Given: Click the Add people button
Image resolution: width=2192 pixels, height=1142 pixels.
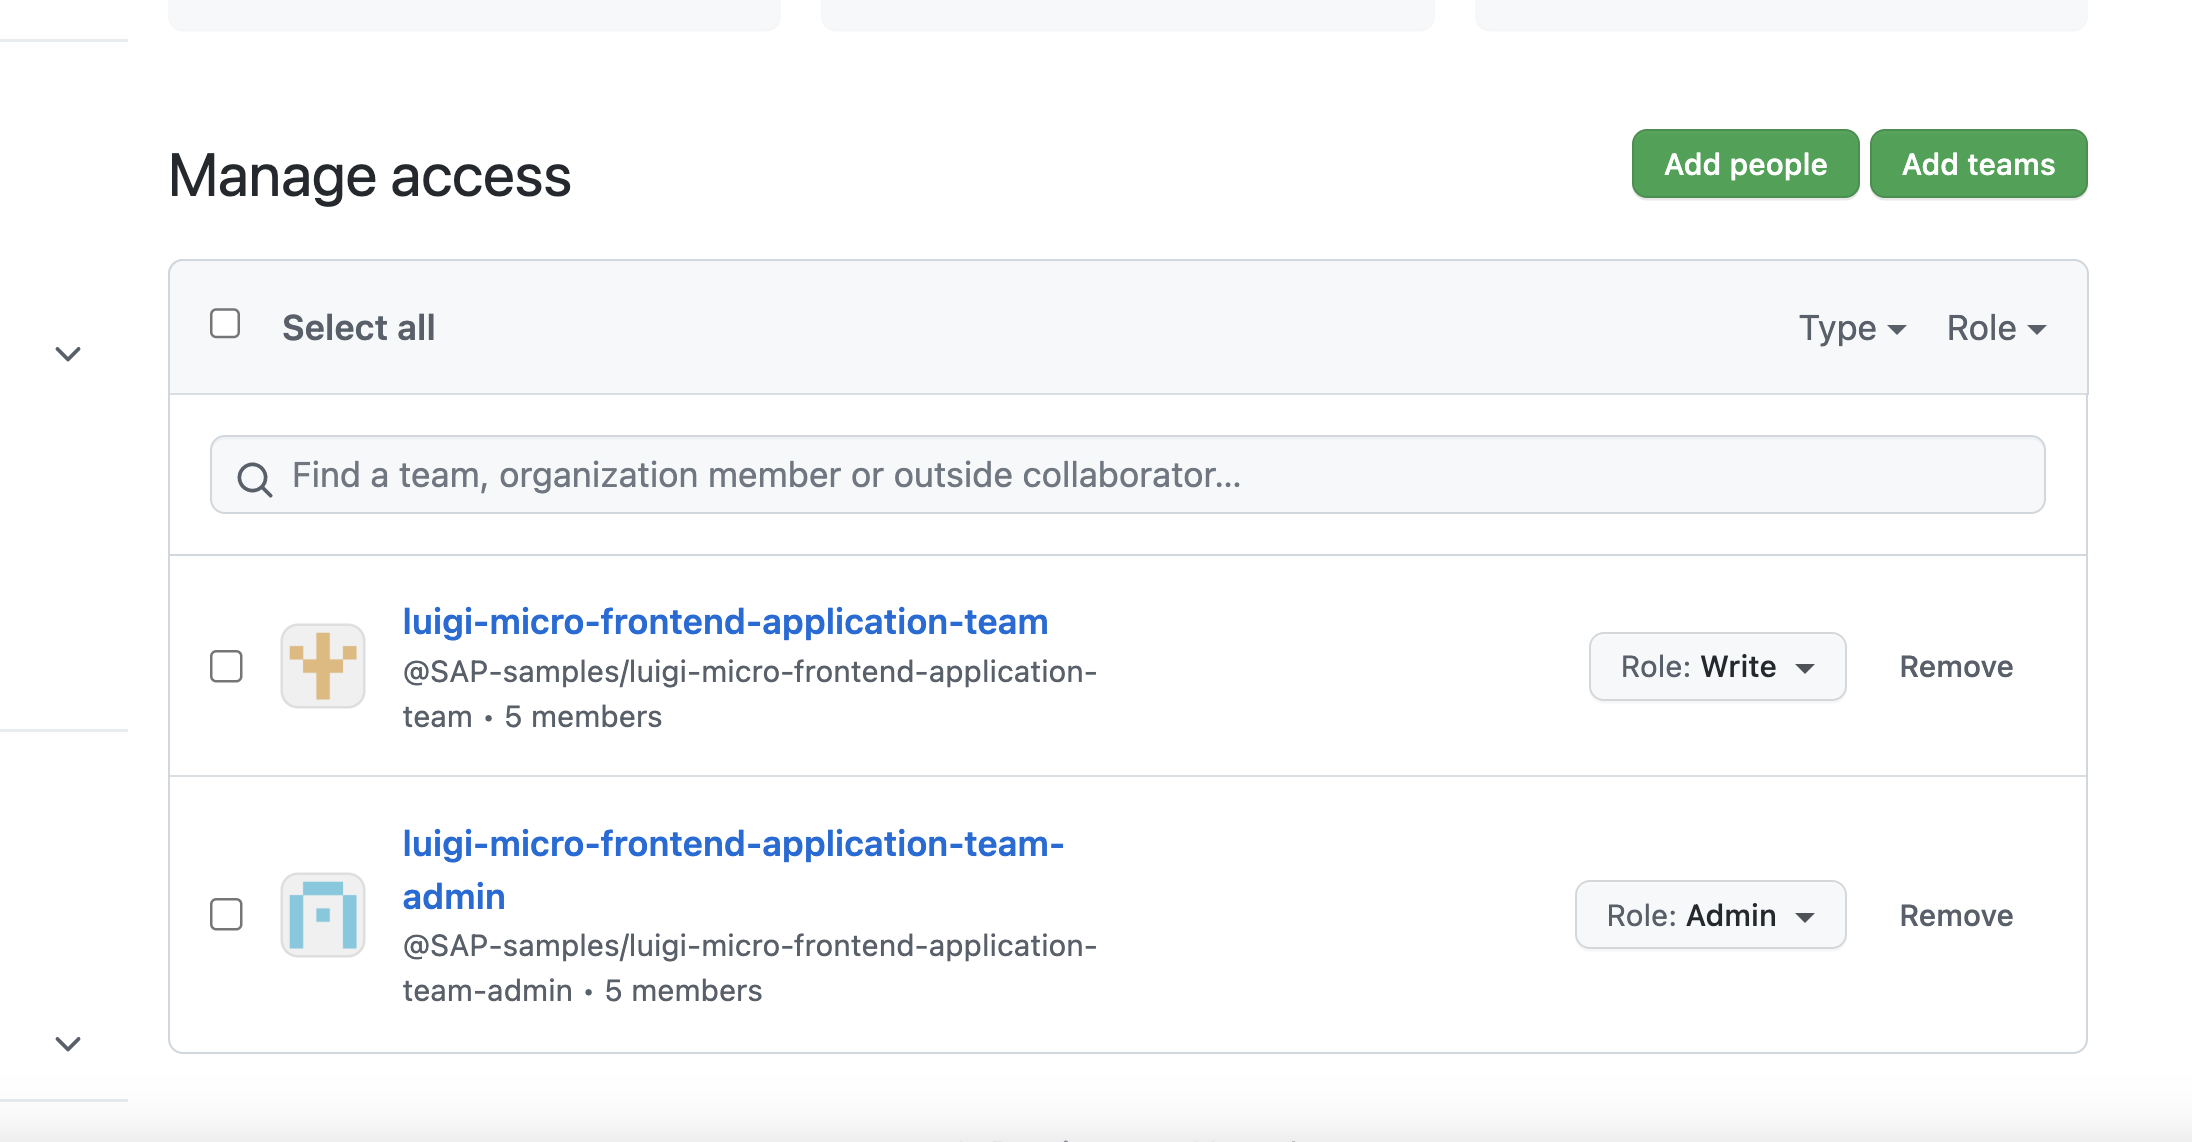Looking at the screenshot, I should [x=1745, y=164].
